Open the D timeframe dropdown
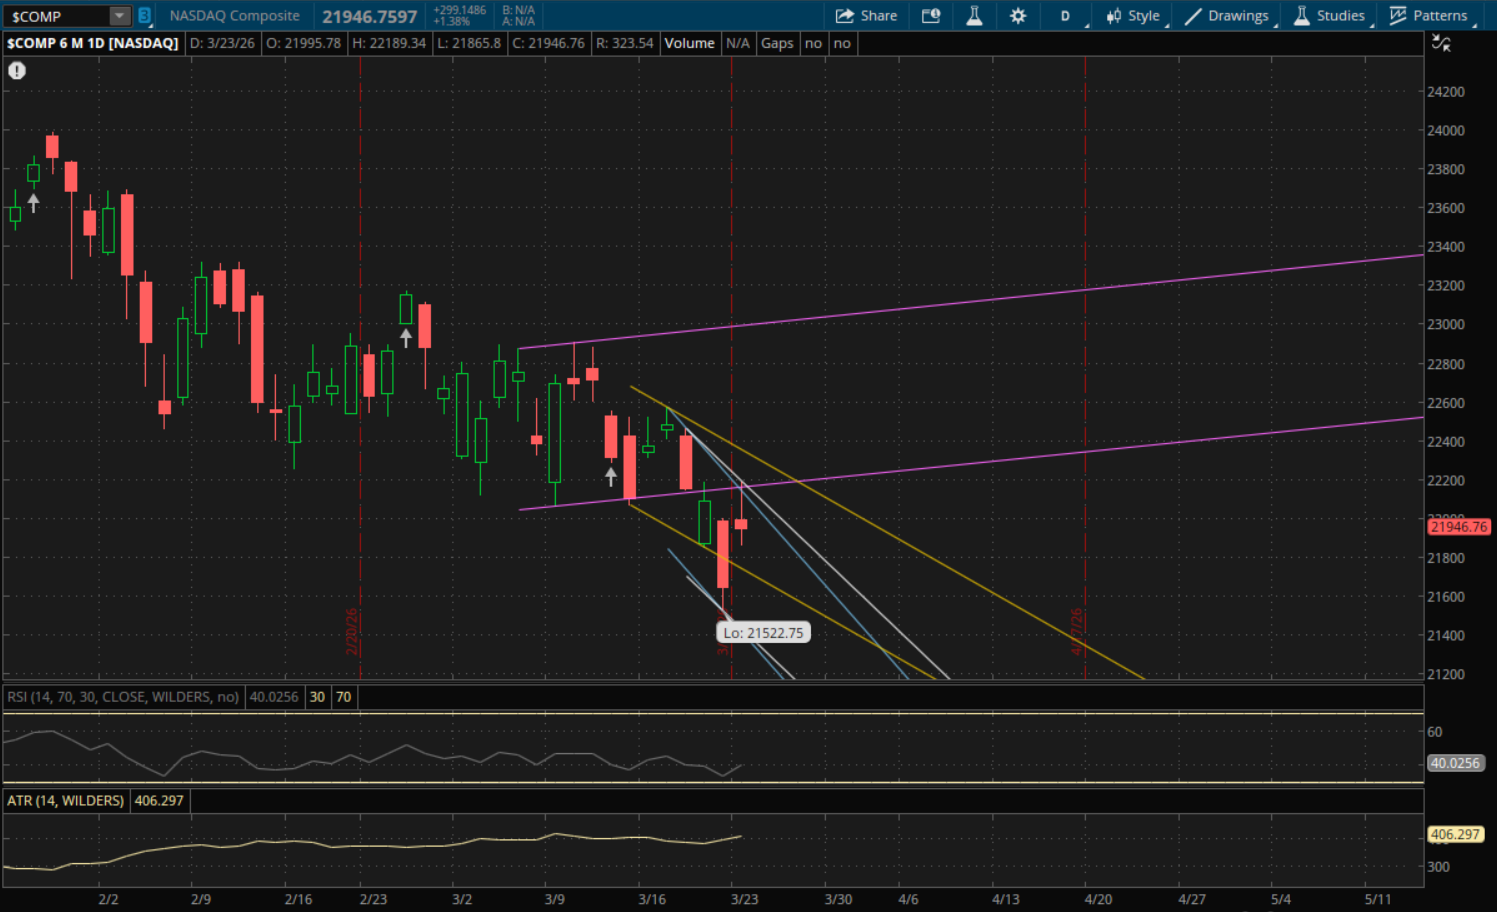This screenshot has width=1497, height=912. tap(1066, 16)
